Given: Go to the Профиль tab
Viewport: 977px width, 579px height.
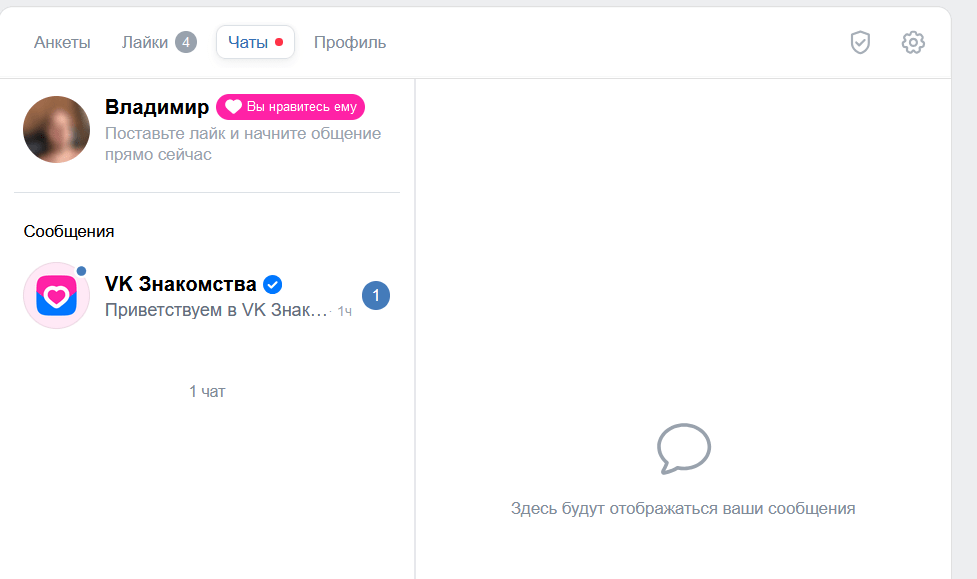Looking at the screenshot, I should pos(350,43).
